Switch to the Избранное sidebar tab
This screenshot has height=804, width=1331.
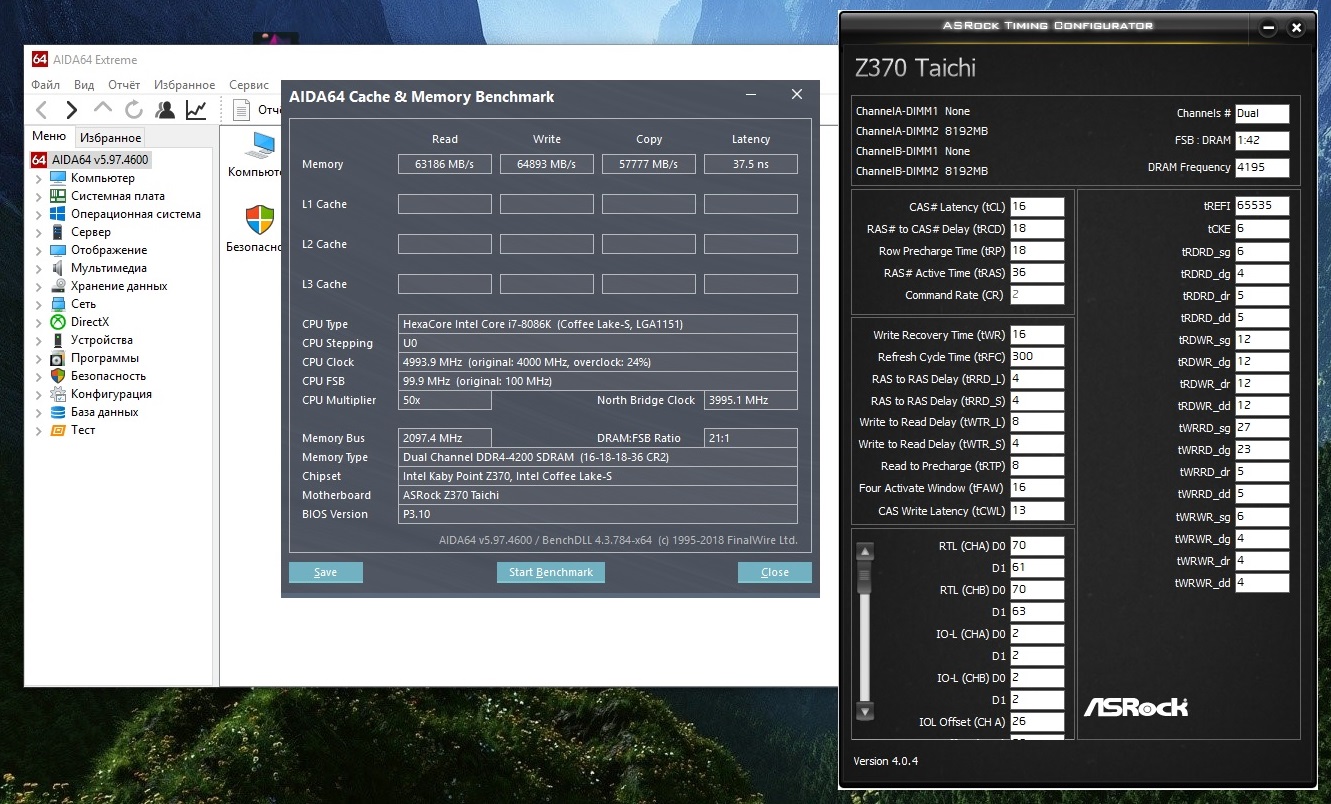[x=110, y=138]
